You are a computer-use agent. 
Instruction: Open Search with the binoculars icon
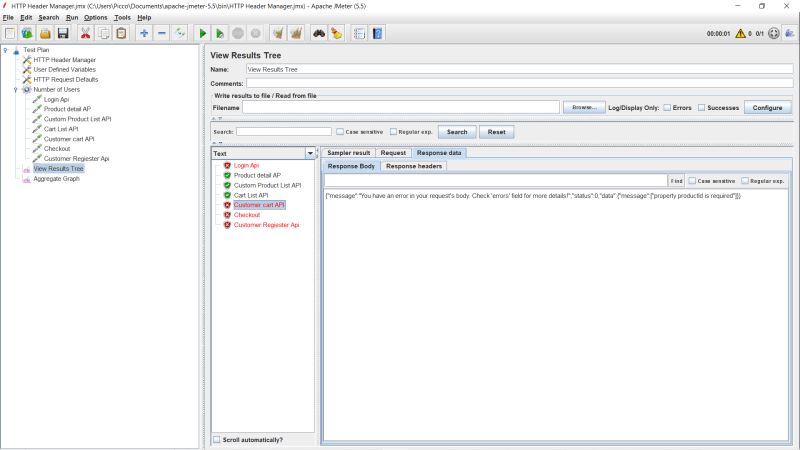[x=319, y=34]
